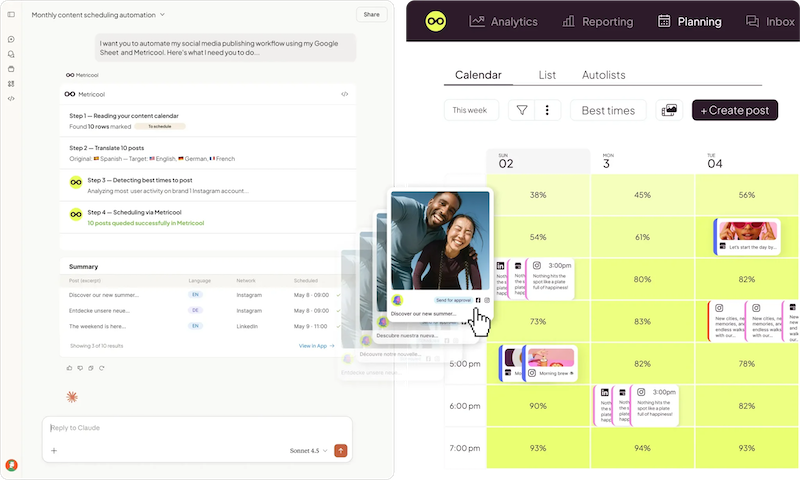Open the Reporting menu item
Screen dimensions: 800x480
(597, 21)
